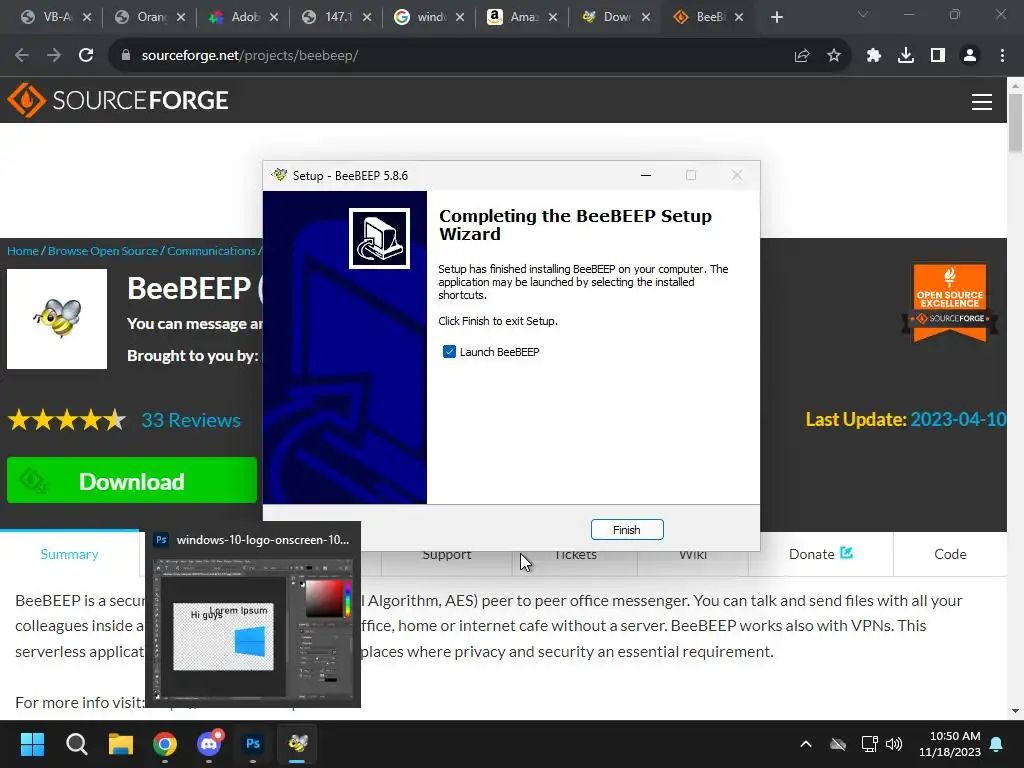This screenshot has height=768, width=1024.
Task: Click the address bar URL field
Action: click(x=451, y=56)
